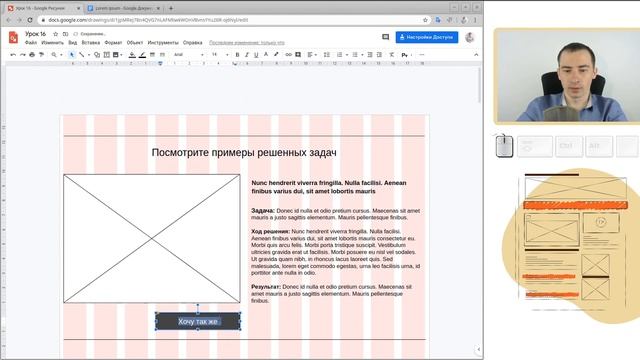Click the Insert image icon
The image size is (640, 360).
(116, 55)
